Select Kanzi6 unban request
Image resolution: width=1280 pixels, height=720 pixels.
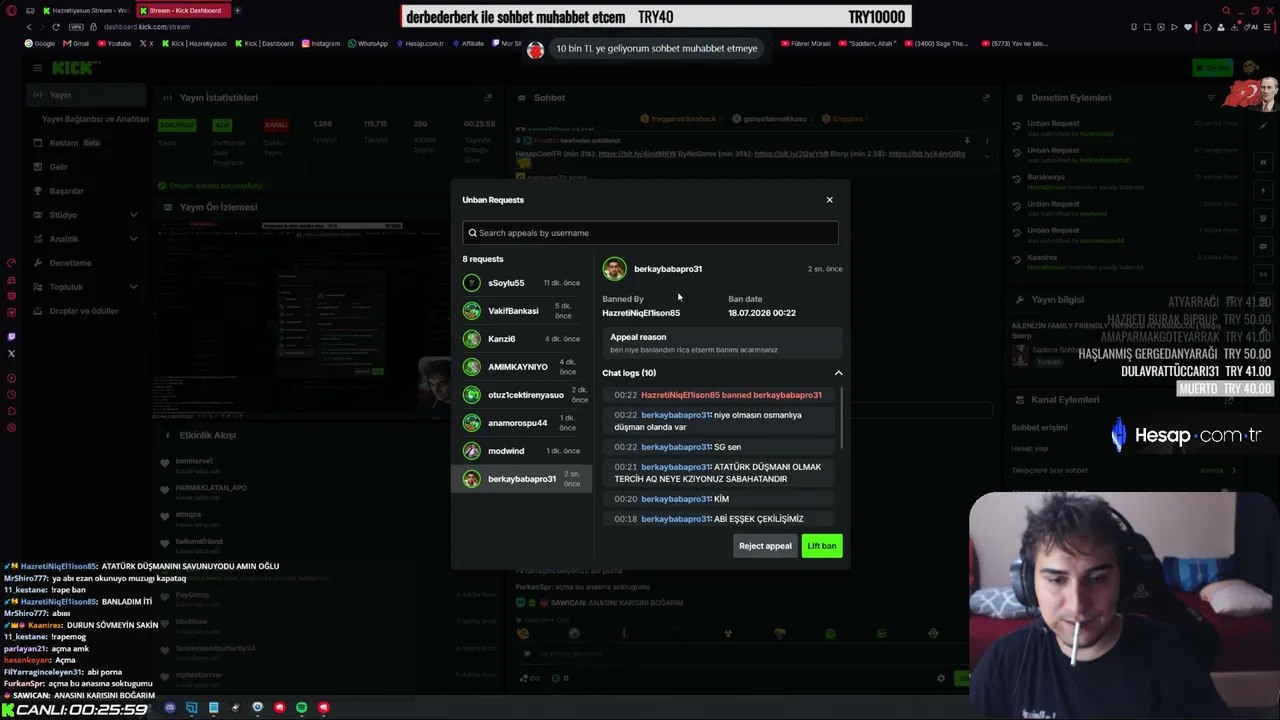click(521, 339)
